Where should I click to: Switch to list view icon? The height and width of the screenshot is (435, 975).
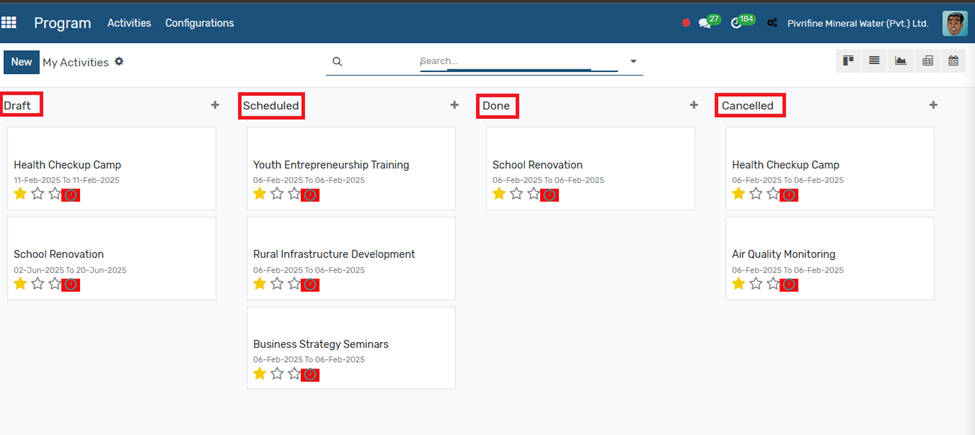874,60
